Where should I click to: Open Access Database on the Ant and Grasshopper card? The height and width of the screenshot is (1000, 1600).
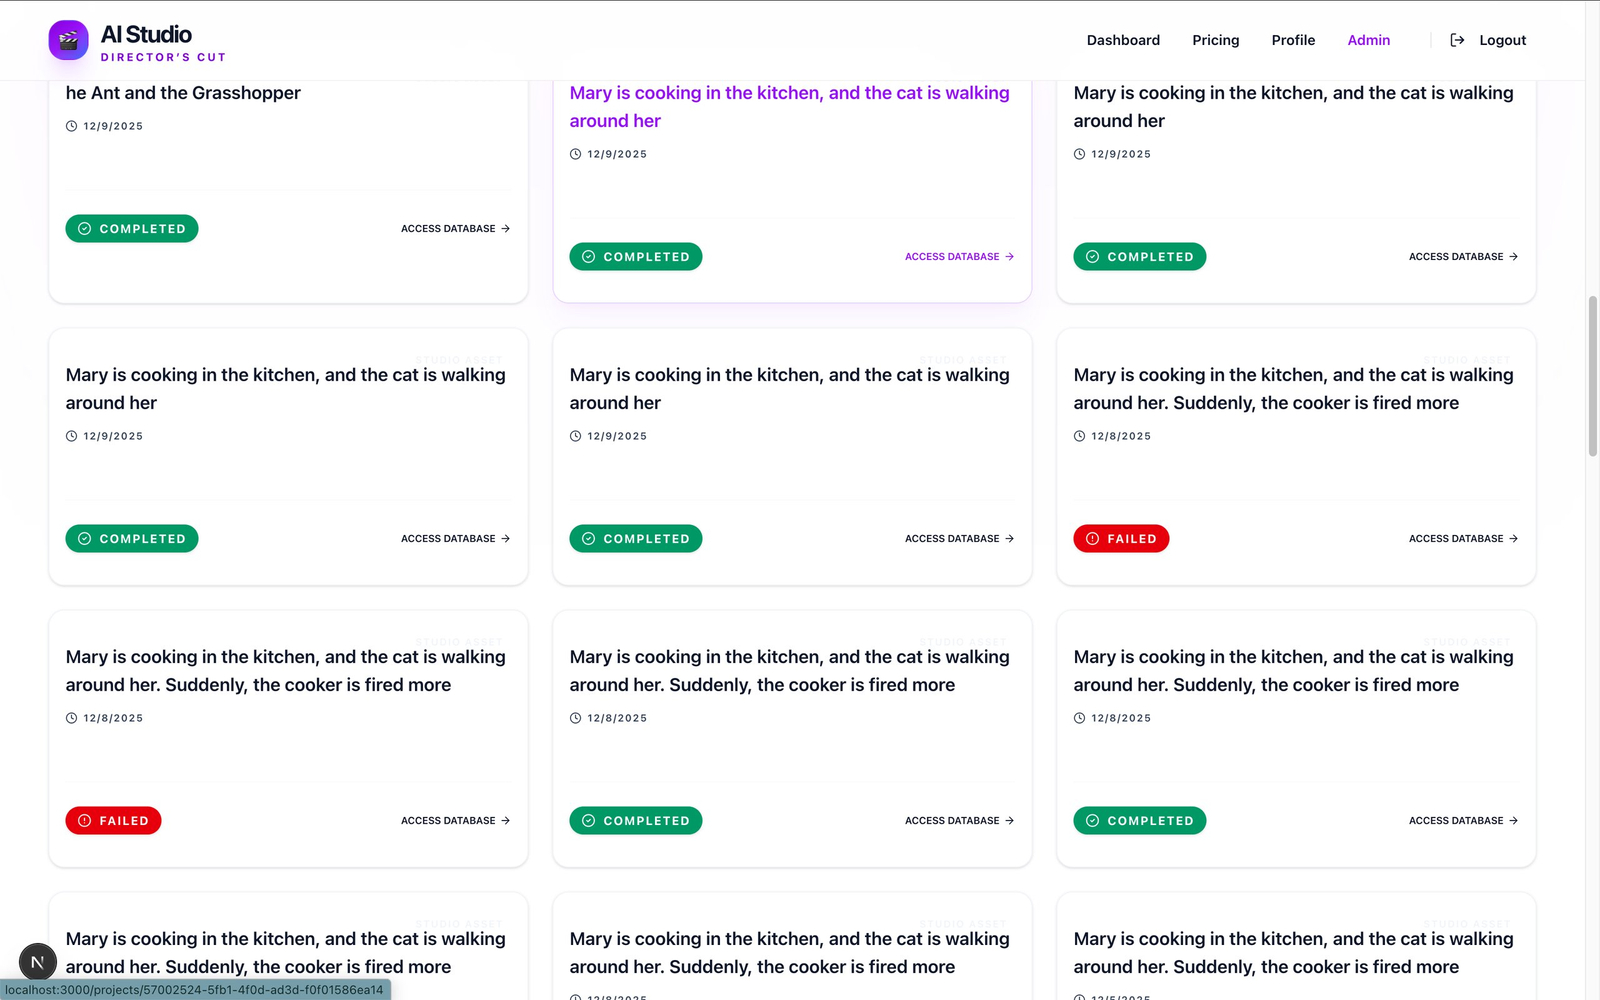449,229
